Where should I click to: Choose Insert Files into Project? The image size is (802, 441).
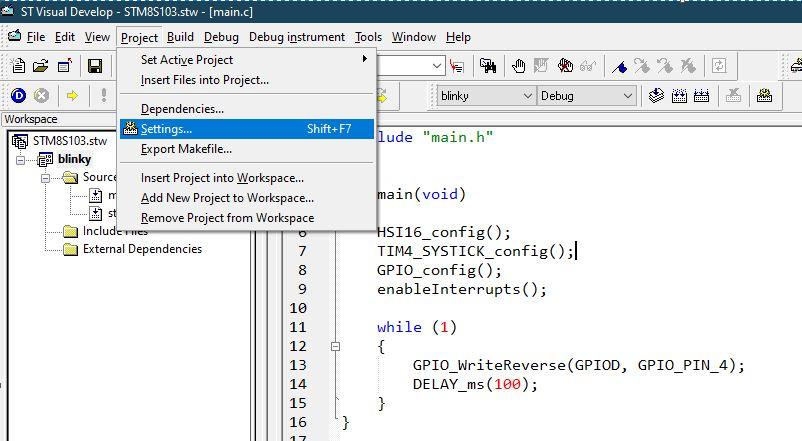247,80
